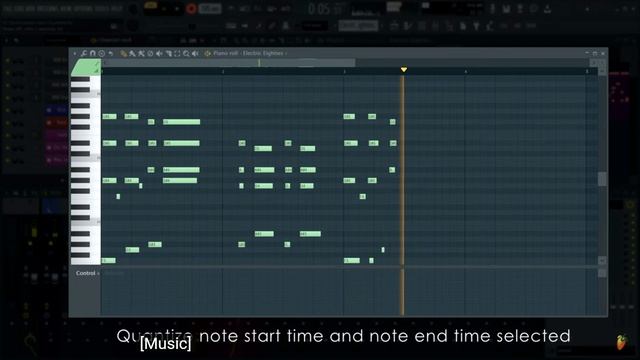Select the Paint brush tool
The image size is (640, 360).
pos(132,53)
